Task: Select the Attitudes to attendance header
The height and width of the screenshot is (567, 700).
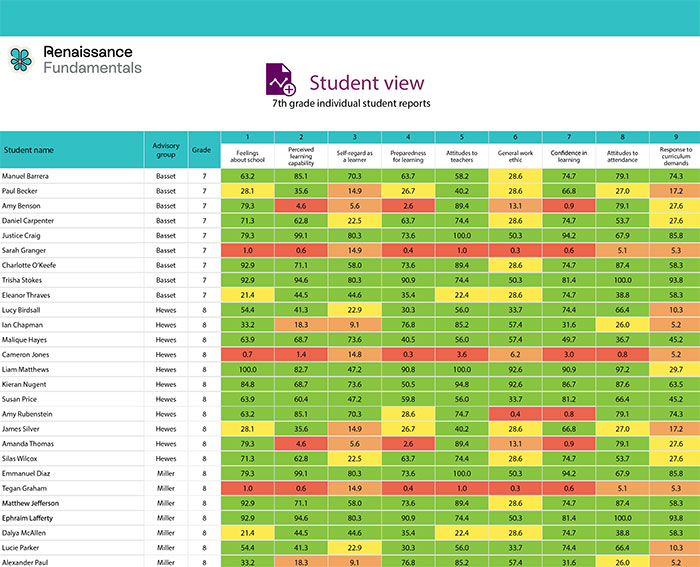Action: point(622,155)
